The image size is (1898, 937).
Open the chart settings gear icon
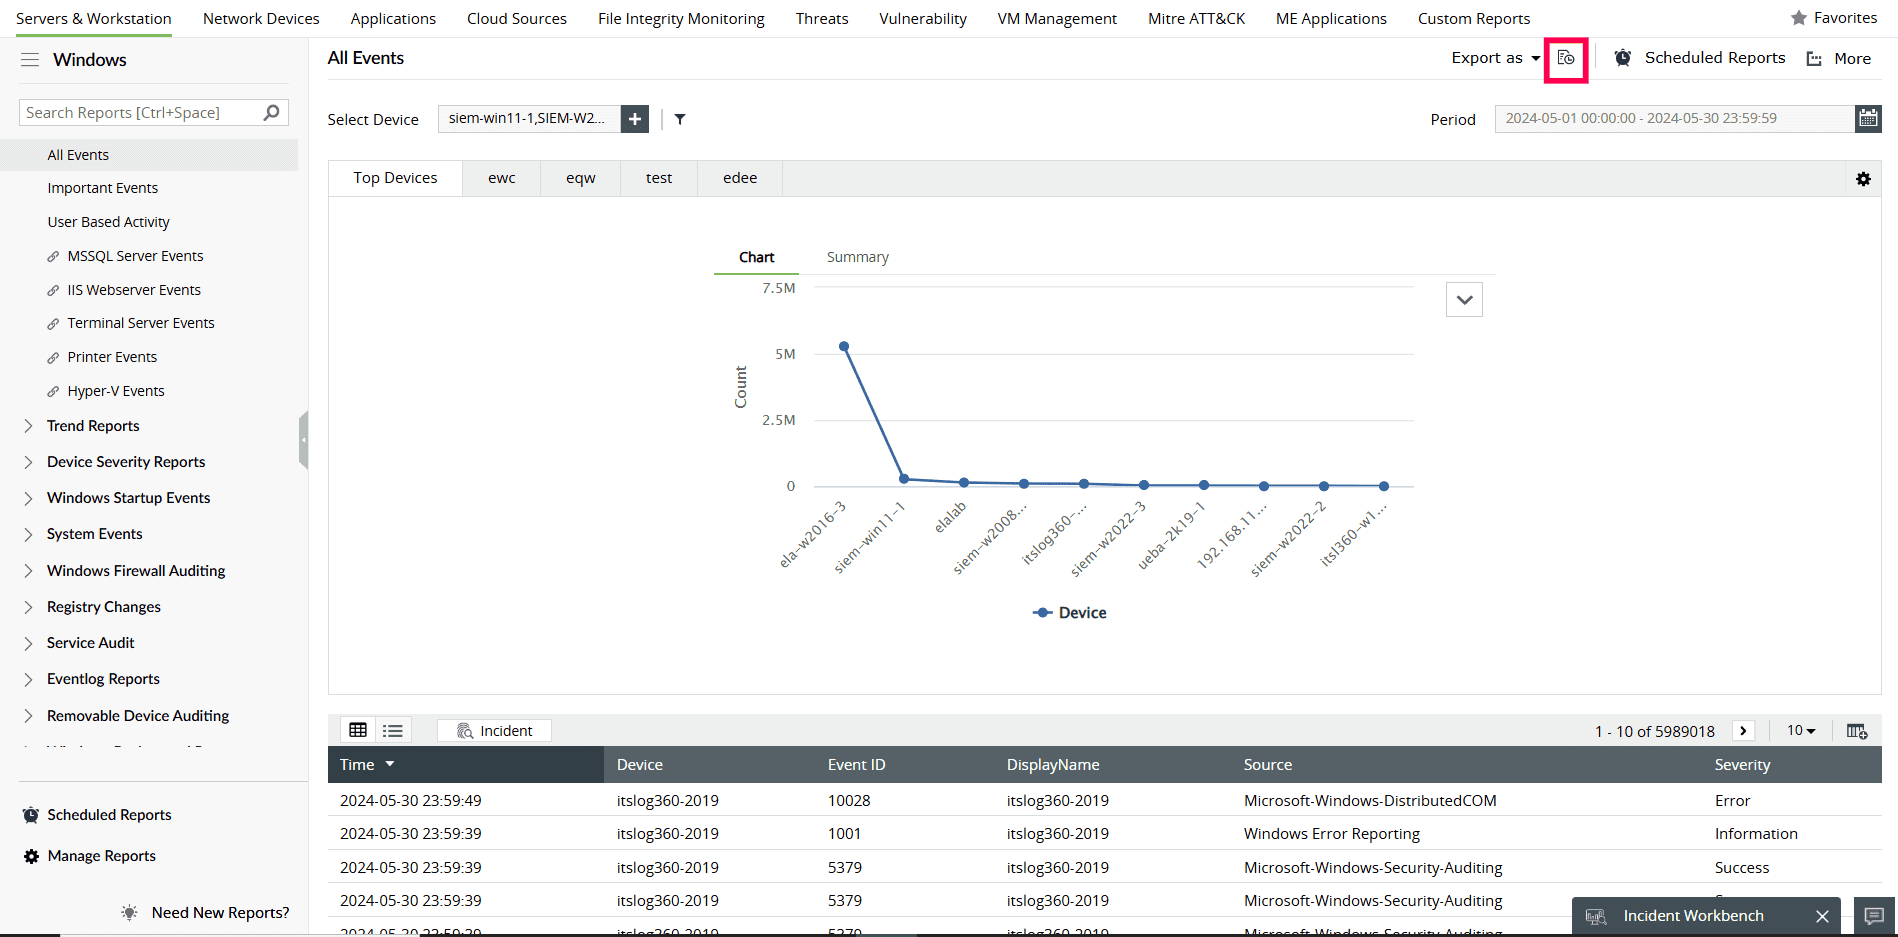coord(1864,179)
